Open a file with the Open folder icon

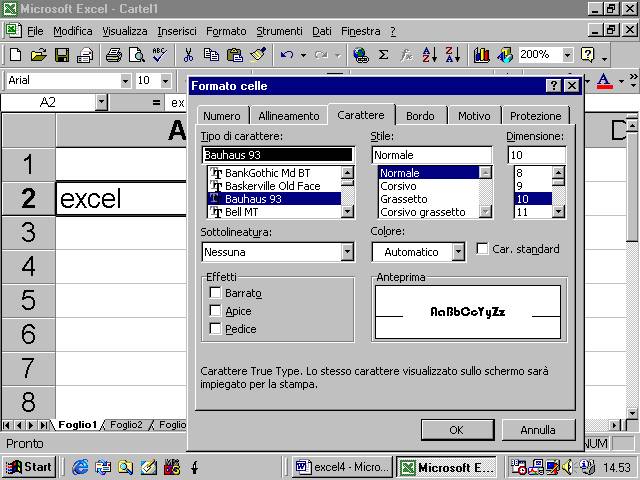coord(38,55)
